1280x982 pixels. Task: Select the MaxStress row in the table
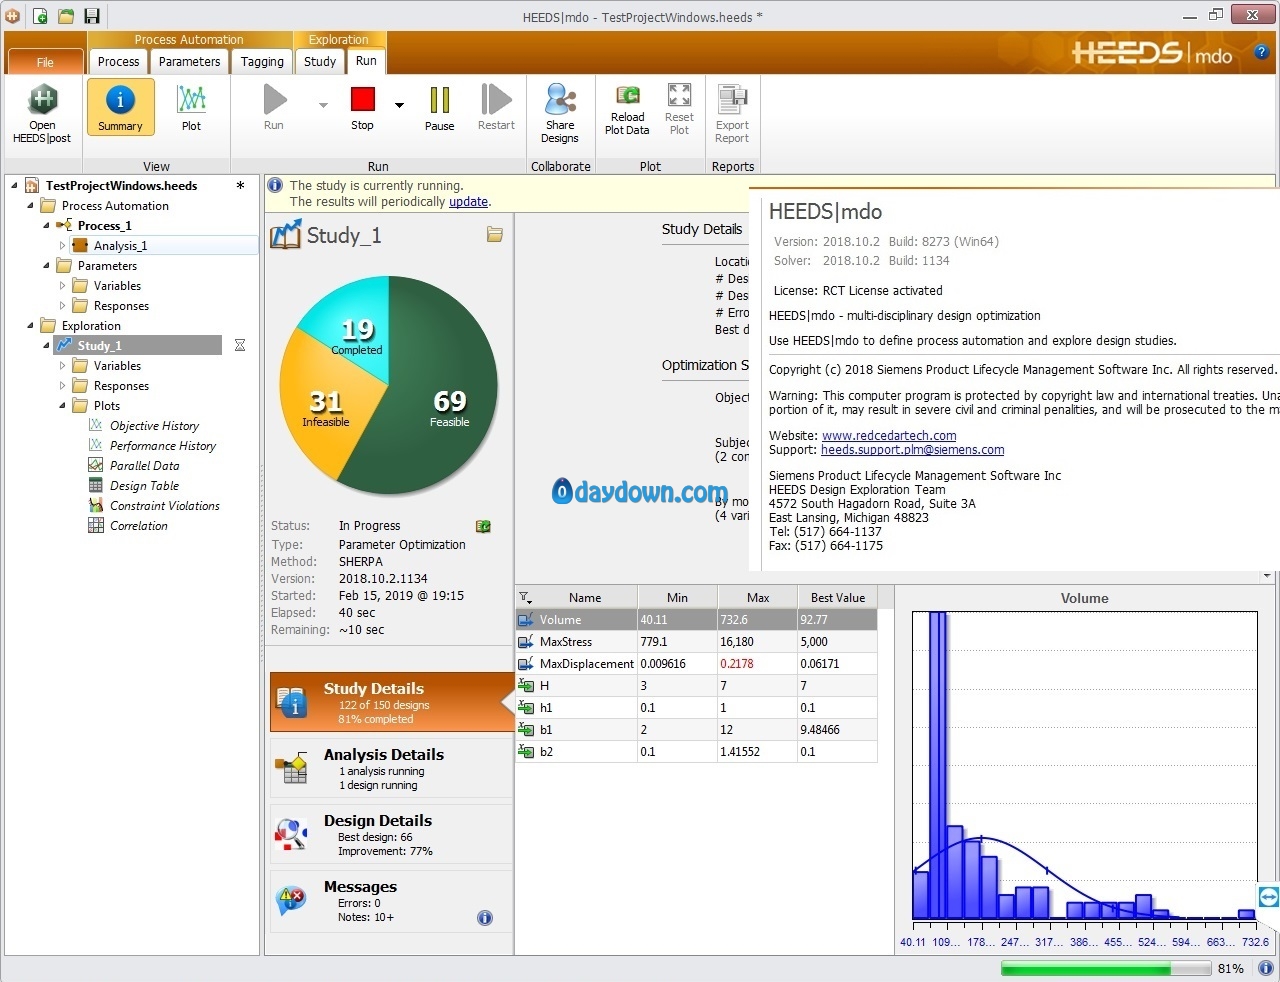[696, 642]
